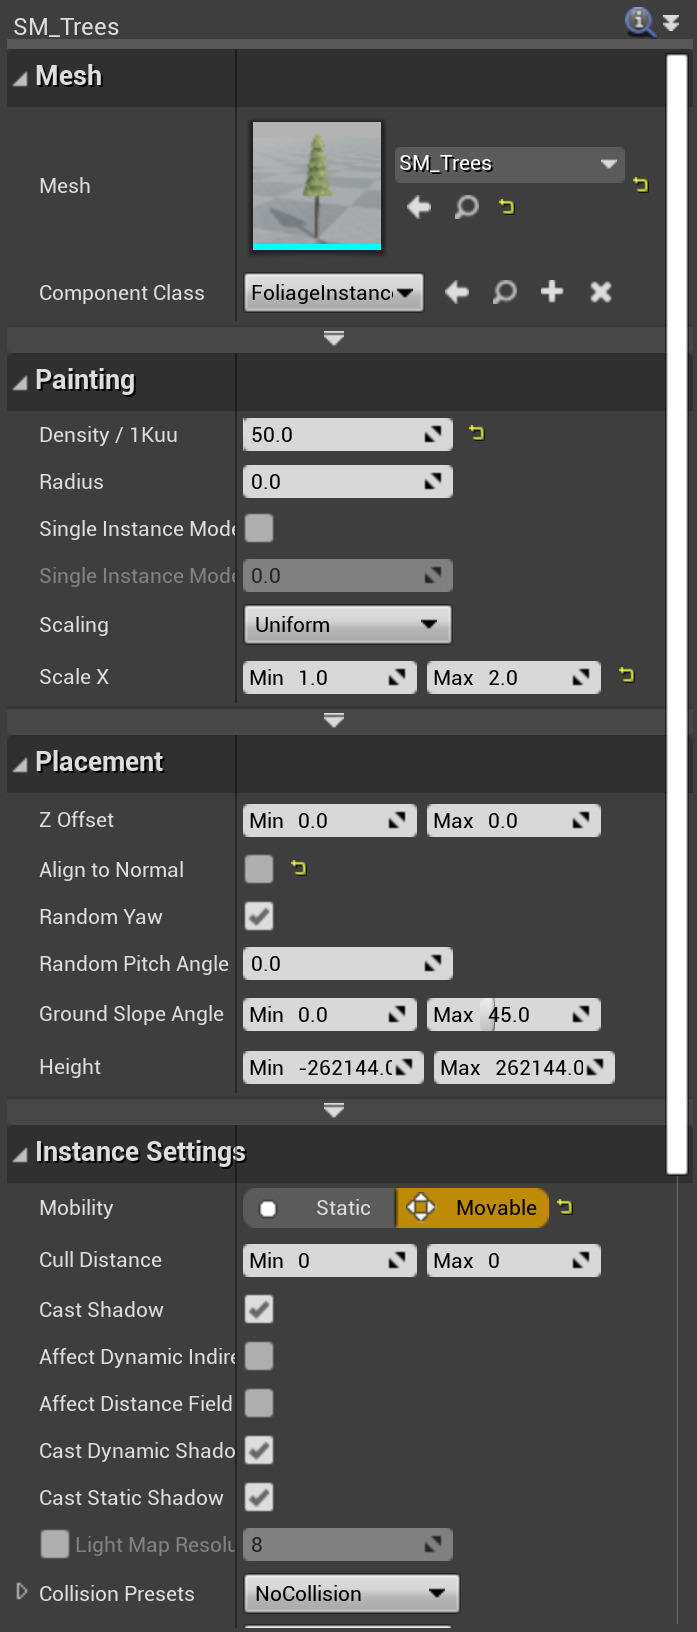697x1632 pixels.
Task: Open the Scaling Uniform dropdown
Action: tap(347, 625)
